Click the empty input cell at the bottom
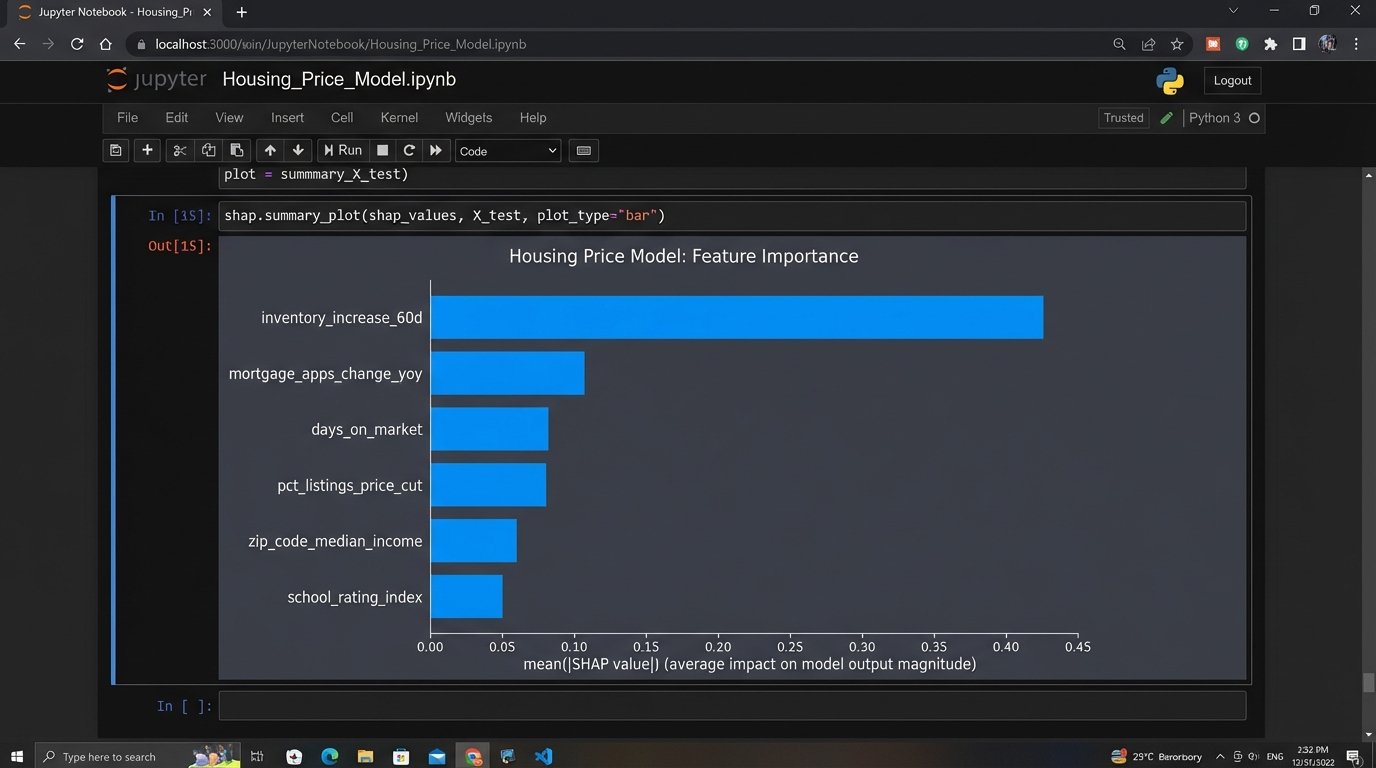 732,706
